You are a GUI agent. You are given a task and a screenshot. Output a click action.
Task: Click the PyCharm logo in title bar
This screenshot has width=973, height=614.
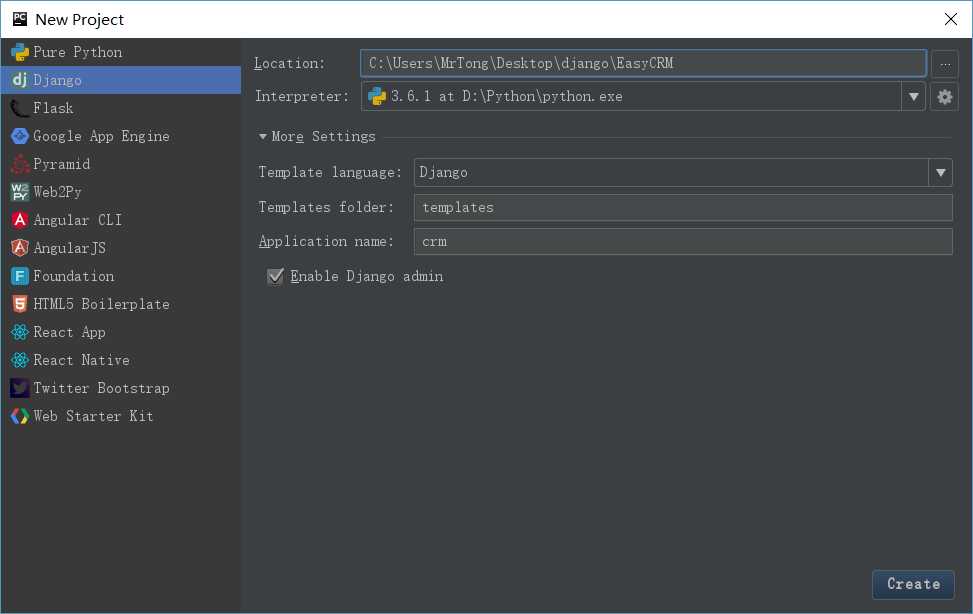[x=20, y=19]
